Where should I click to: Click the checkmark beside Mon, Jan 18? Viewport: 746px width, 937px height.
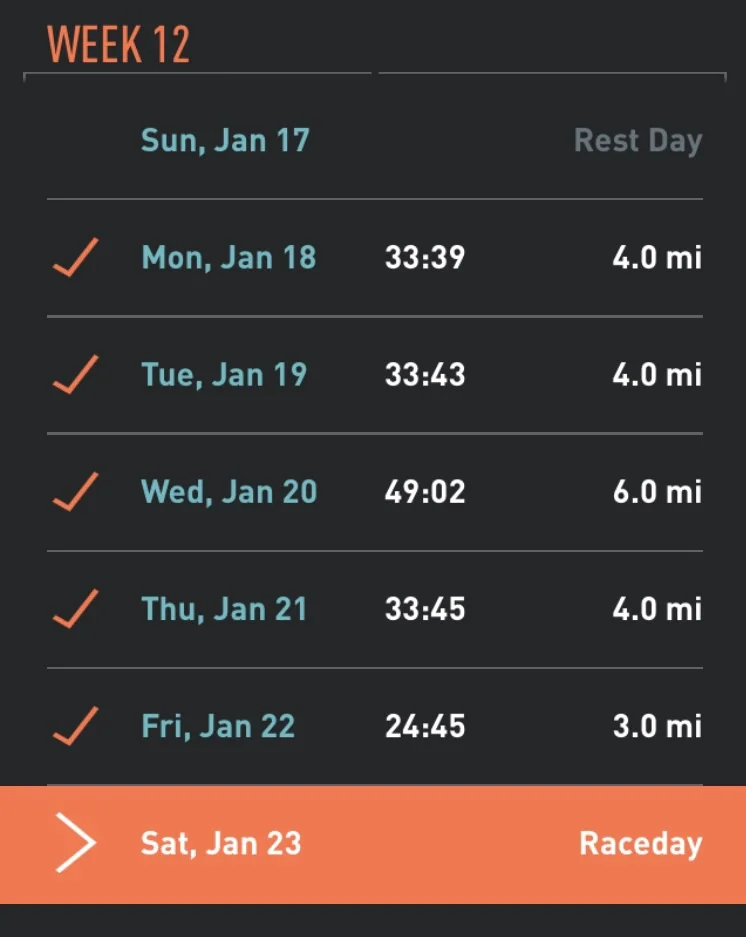(x=75, y=258)
